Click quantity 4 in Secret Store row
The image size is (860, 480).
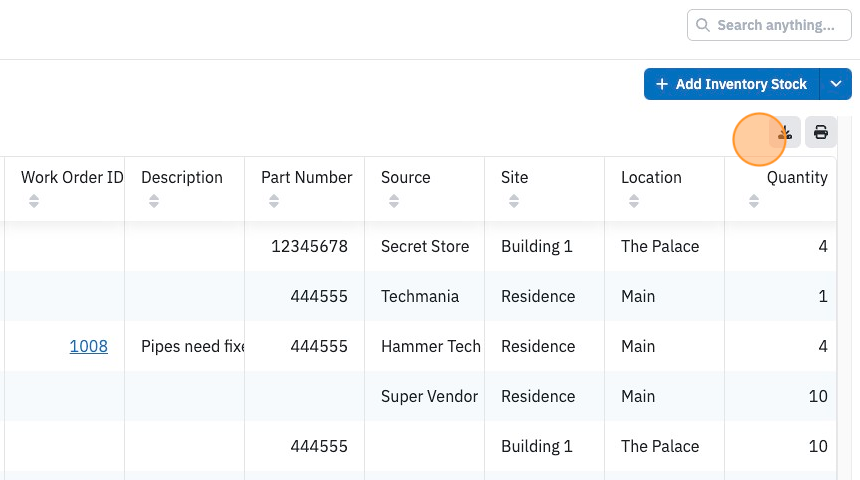781,246
